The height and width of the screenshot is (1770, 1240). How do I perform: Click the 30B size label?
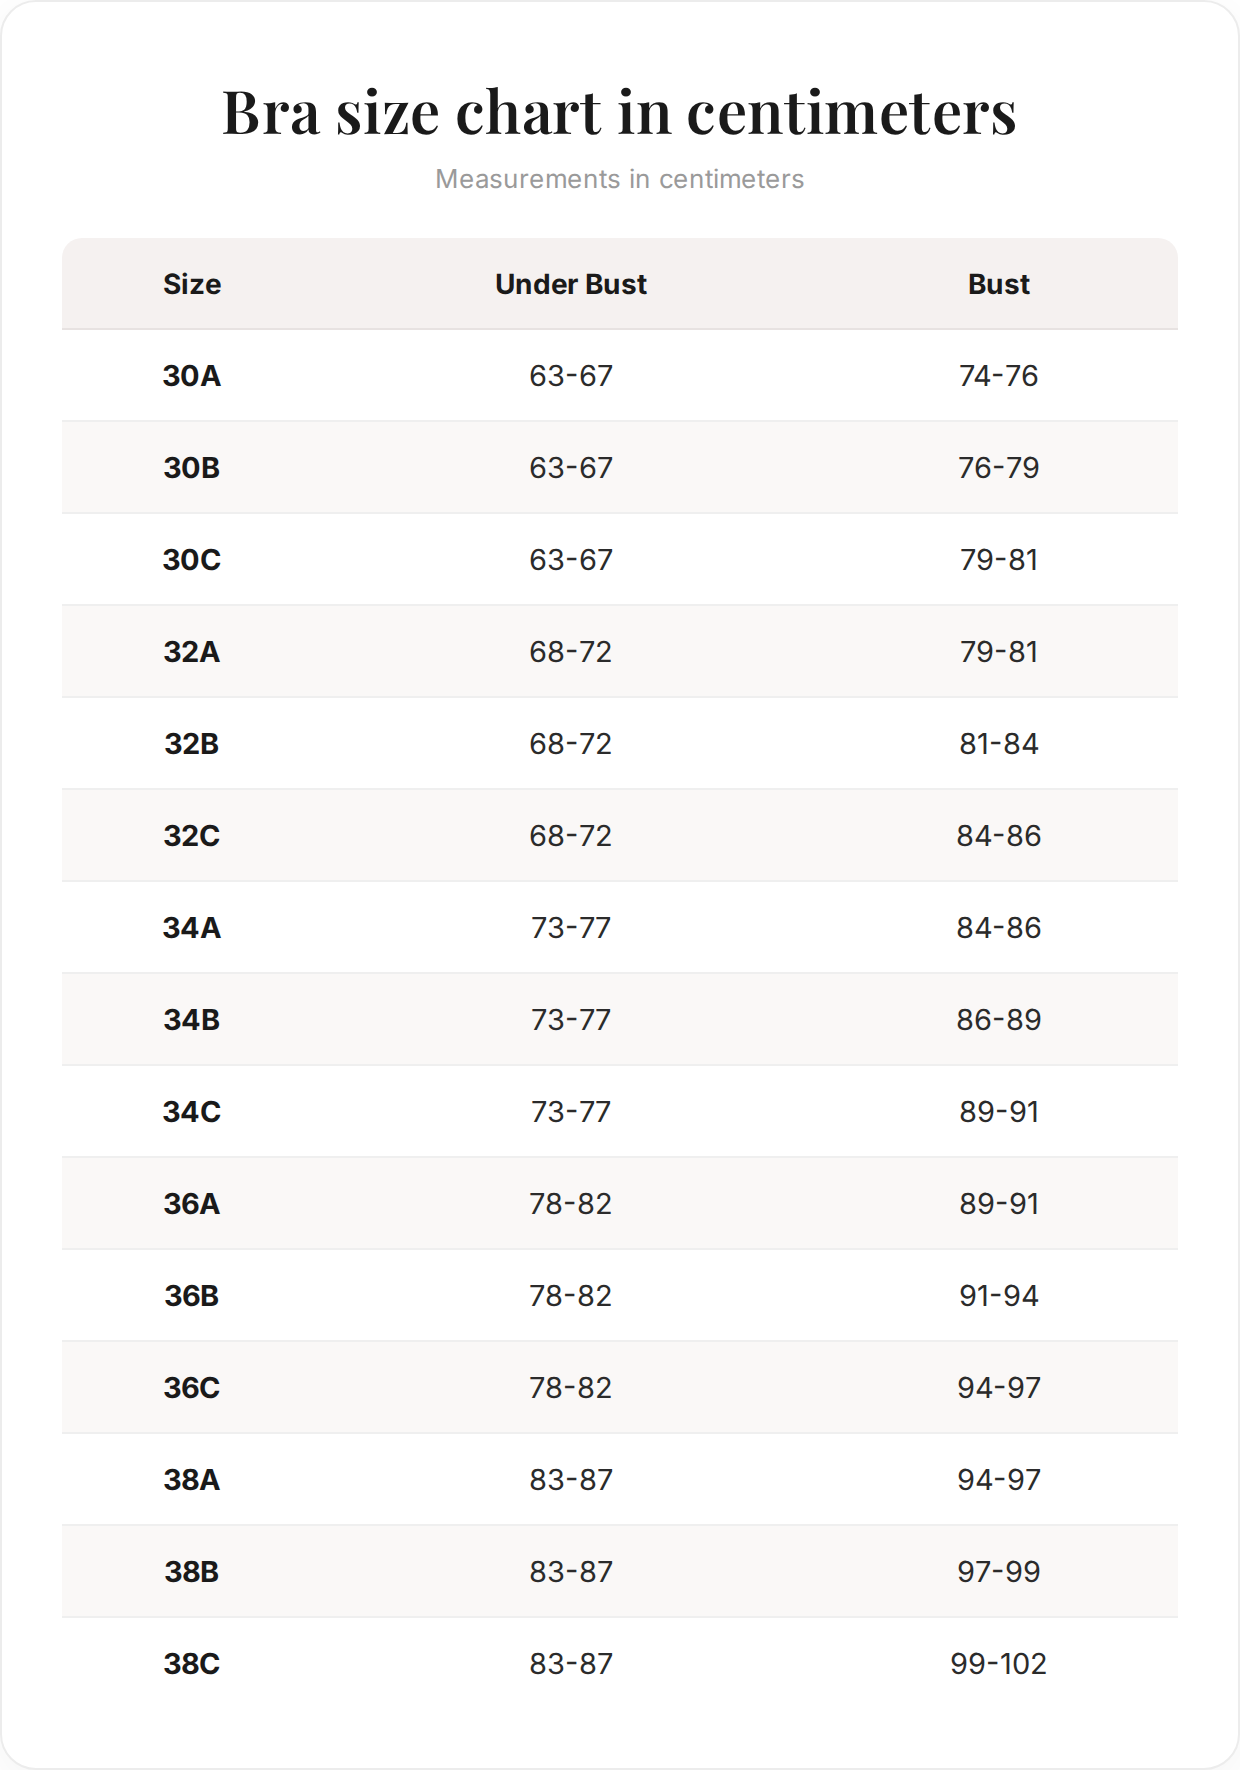(x=192, y=468)
